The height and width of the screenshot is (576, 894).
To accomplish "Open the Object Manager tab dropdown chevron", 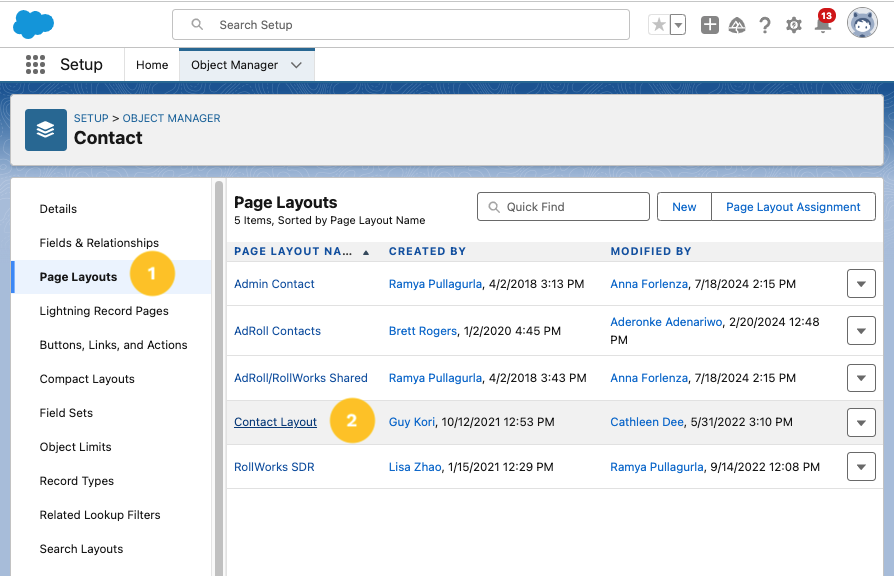I will tap(296, 65).
